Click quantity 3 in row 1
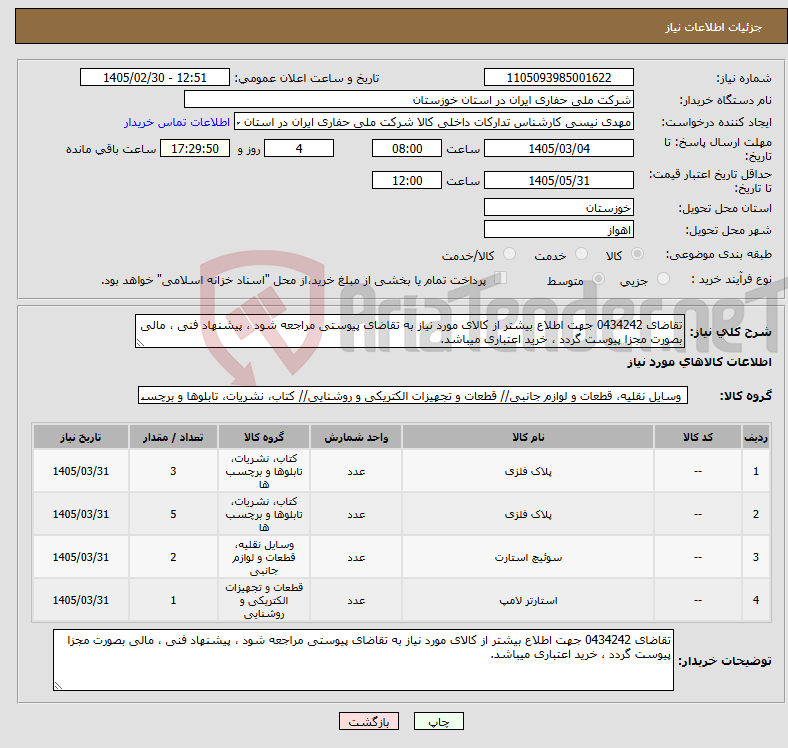 [x=173, y=471]
